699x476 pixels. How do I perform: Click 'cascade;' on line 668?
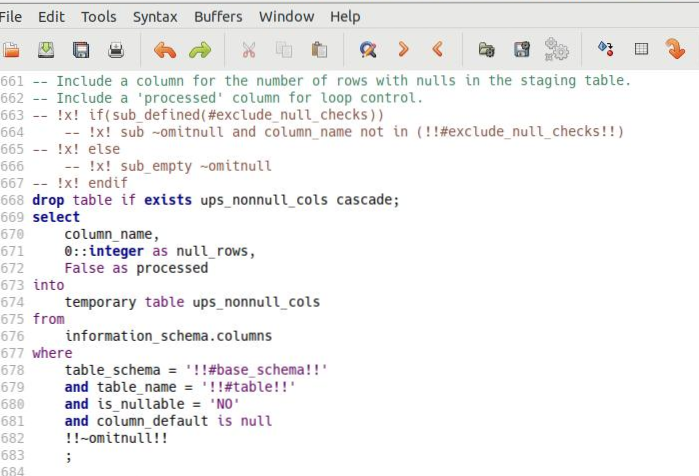[x=368, y=200]
